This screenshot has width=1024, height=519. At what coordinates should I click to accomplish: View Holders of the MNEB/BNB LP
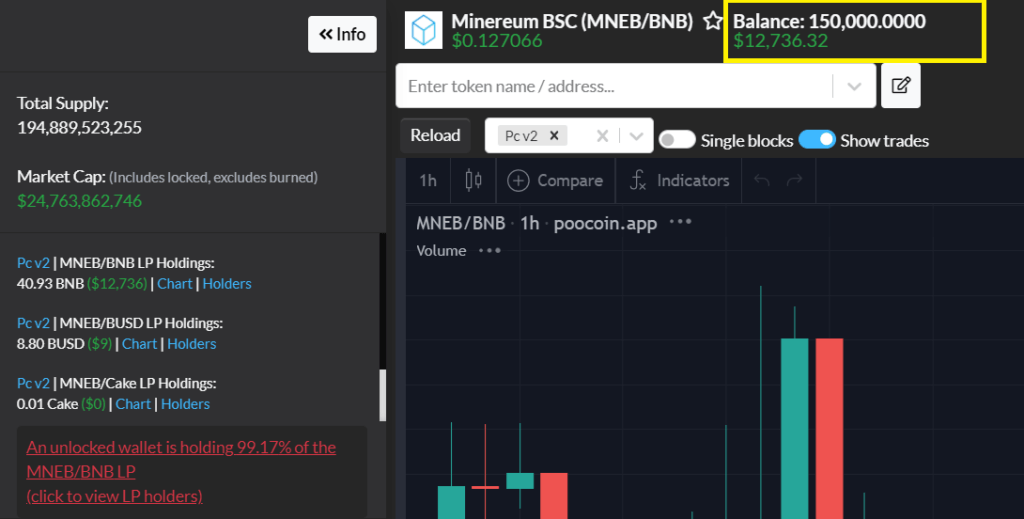point(227,284)
